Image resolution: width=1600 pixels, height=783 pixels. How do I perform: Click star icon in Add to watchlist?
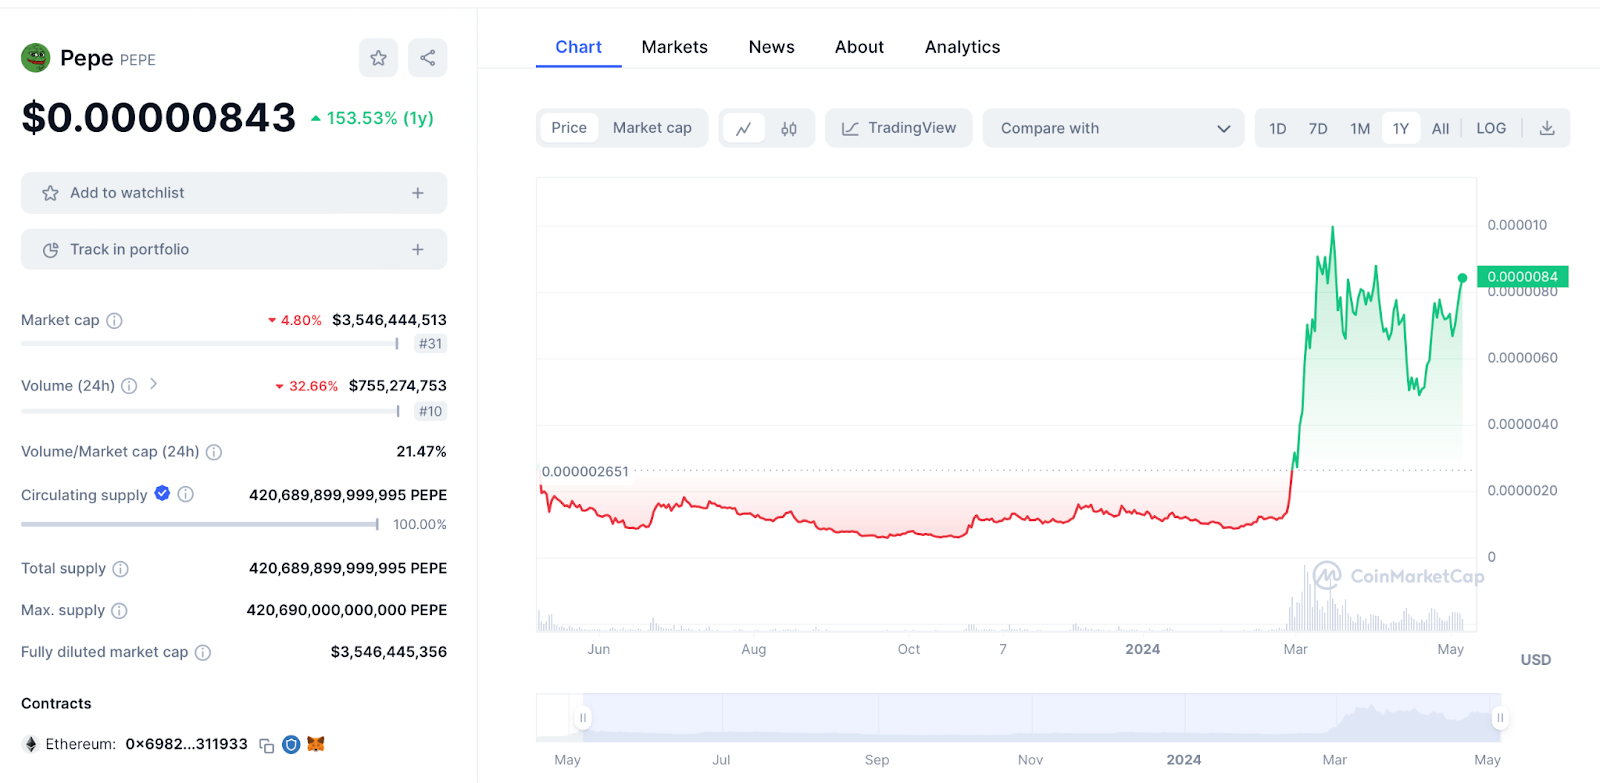(50, 193)
